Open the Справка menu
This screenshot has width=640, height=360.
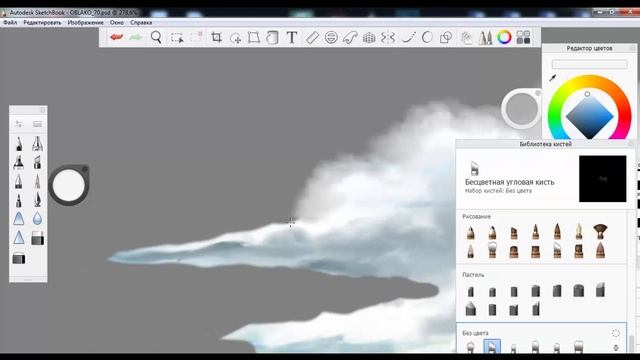pos(141,22)
